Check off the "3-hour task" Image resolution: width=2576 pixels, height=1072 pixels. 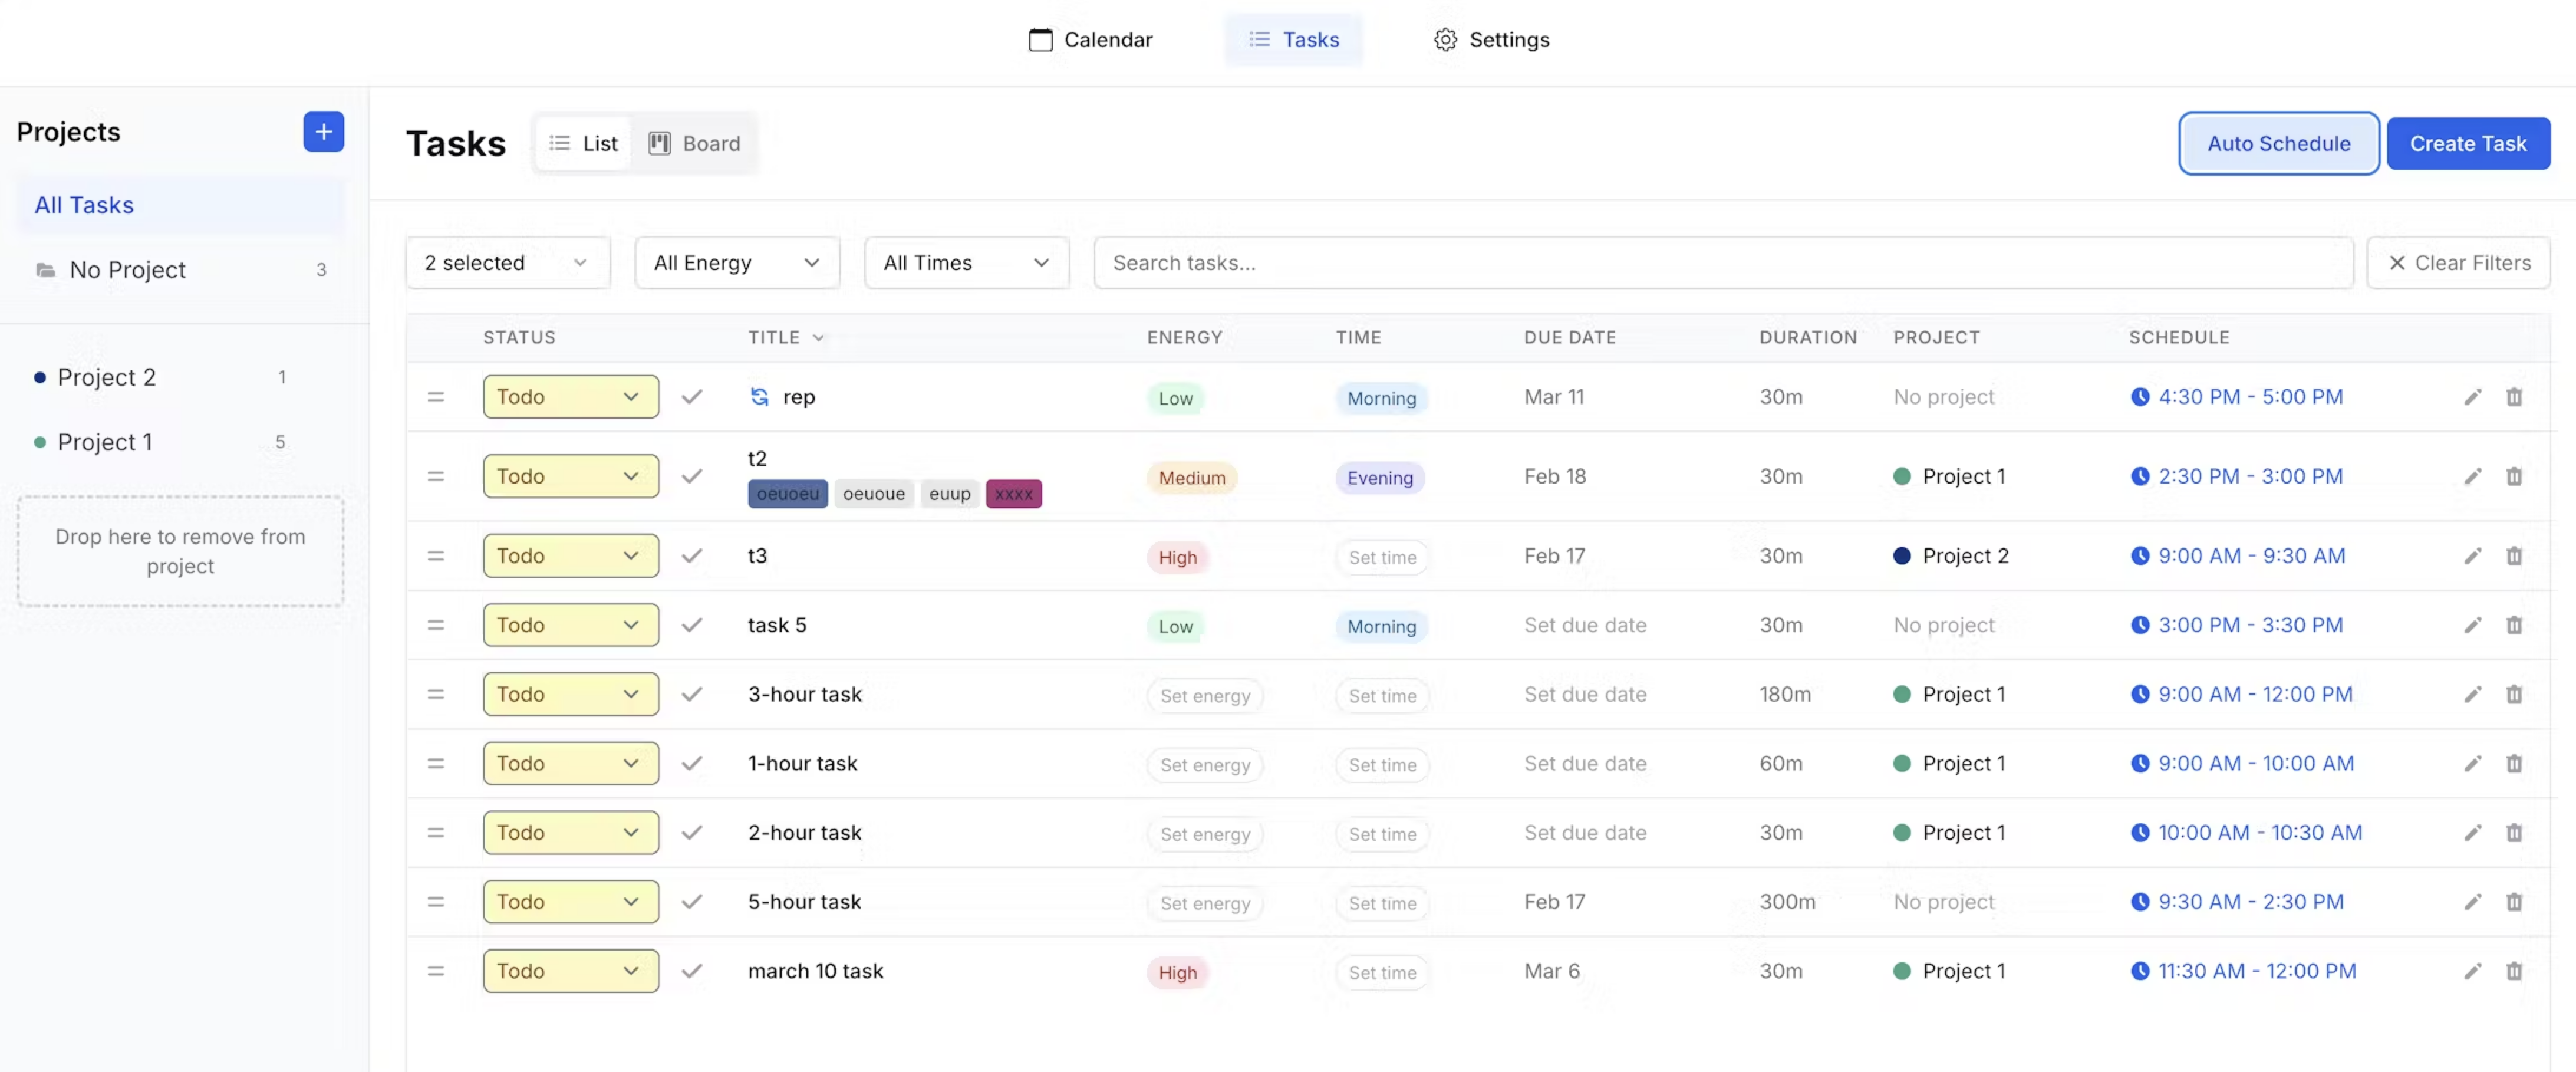[x=692, y=694]
